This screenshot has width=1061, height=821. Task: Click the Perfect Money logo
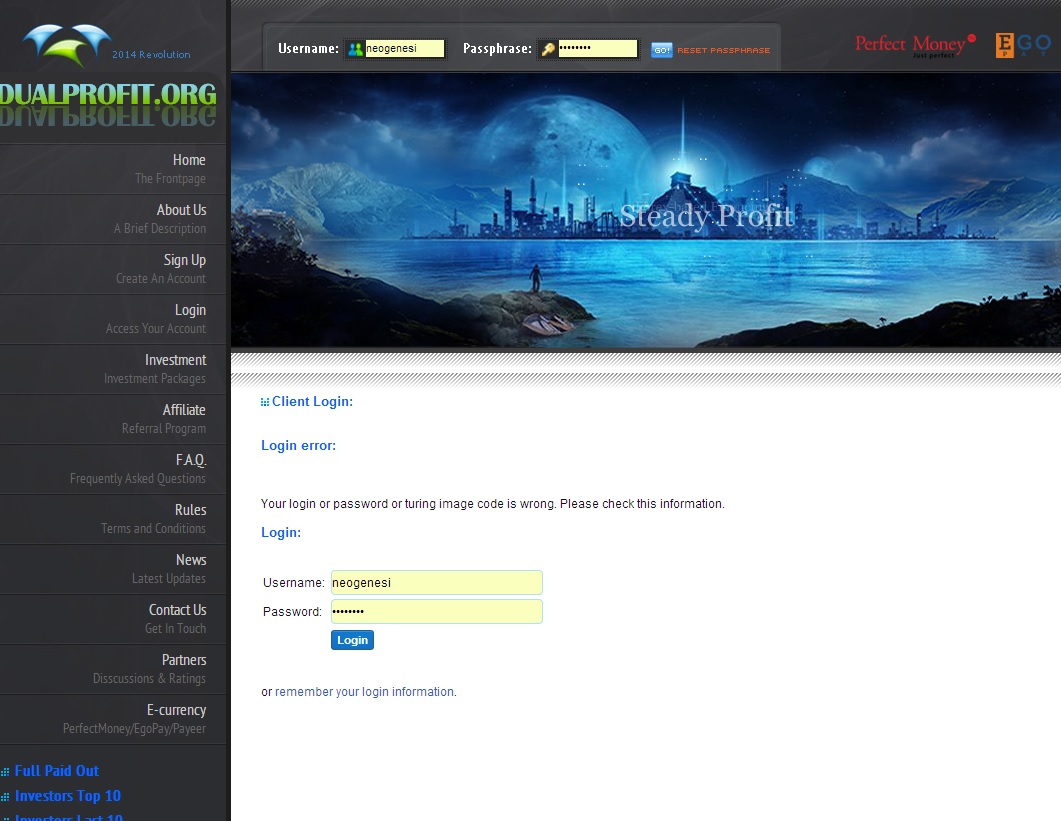[914, 45]
